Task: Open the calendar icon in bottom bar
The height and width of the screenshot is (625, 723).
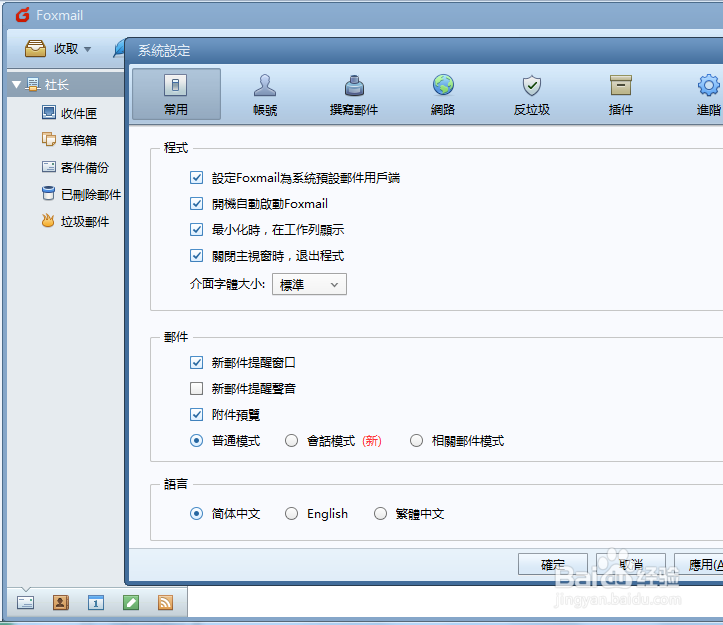Action: pos(96,602)
